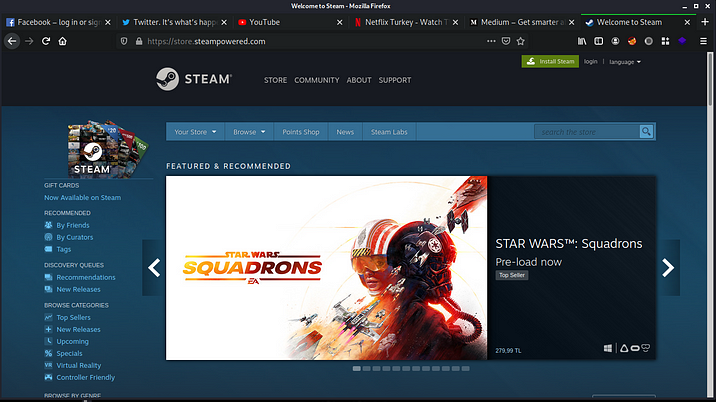Click the Top Seller tag
The width and height of the screenshot is (716, 402).
pos(512,275)
